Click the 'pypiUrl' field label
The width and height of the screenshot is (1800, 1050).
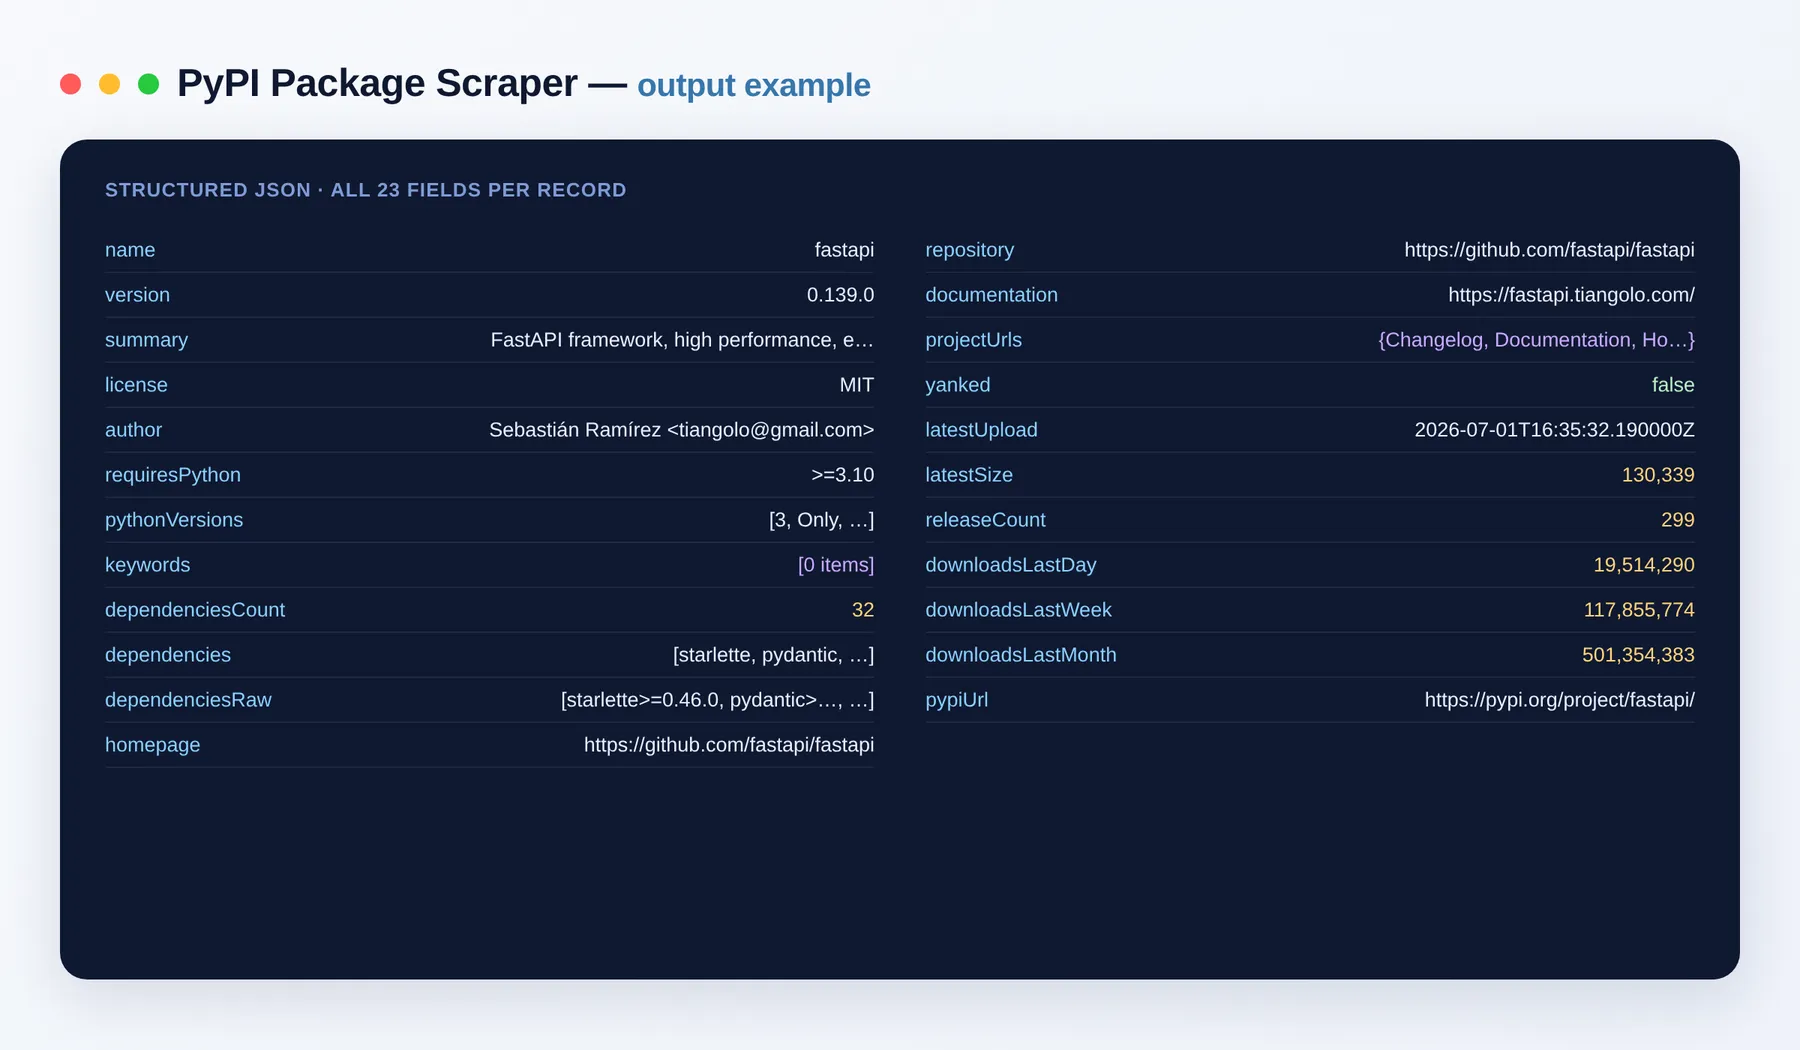pyautogui.click(x=956, y=700)
